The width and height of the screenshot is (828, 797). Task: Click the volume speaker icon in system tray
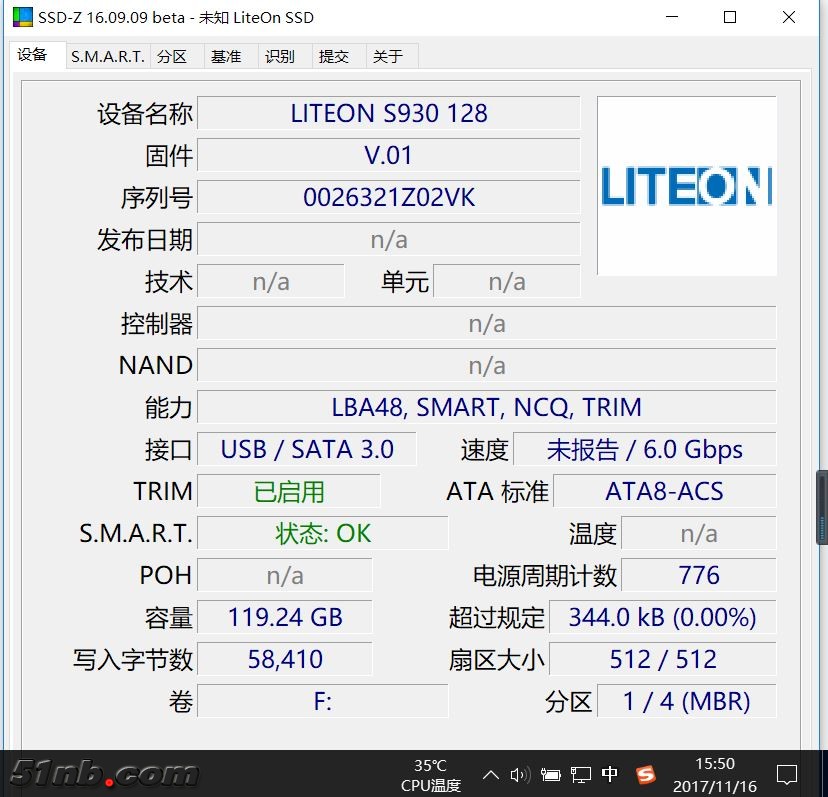(519, 774)
